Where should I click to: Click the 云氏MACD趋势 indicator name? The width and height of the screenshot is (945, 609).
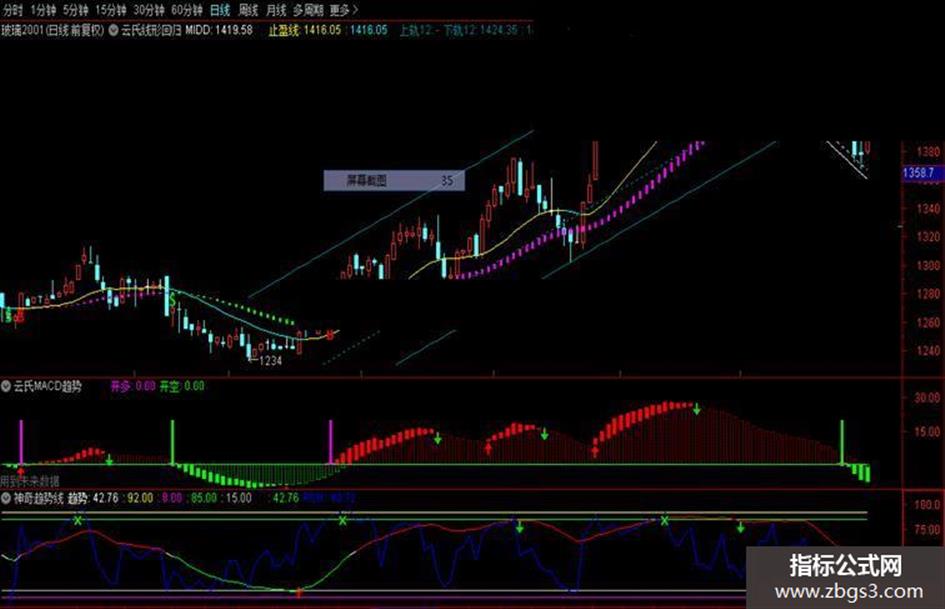pyautogui.click(x=47, y=386)
